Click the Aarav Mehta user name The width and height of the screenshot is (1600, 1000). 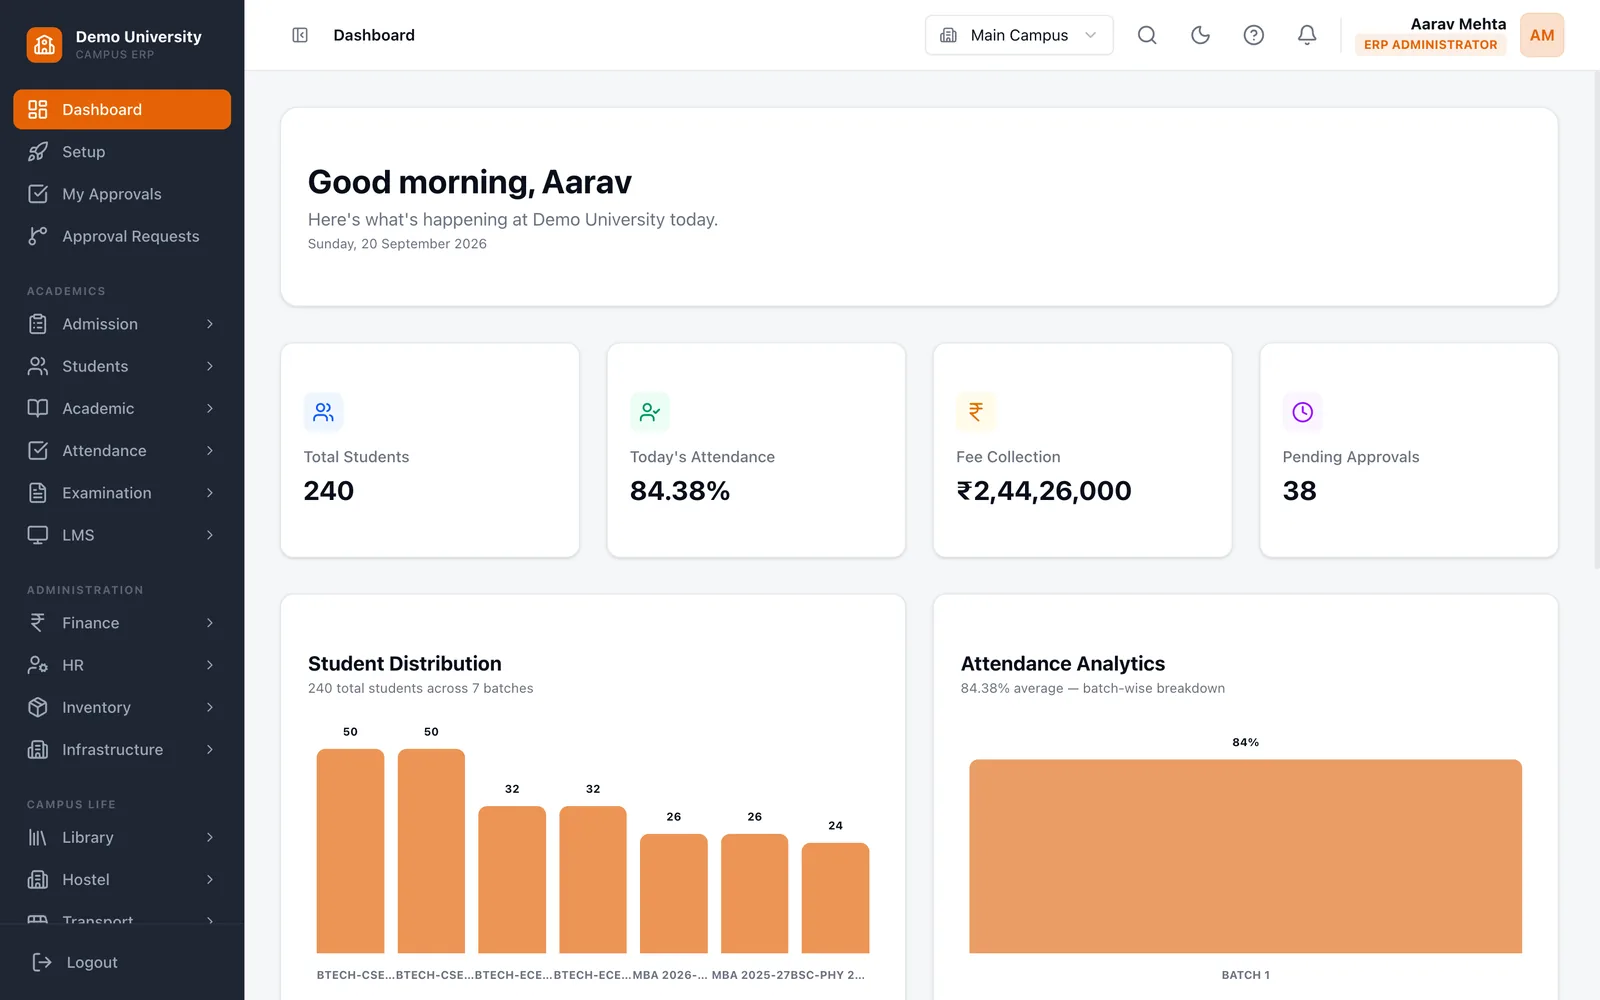(x=1458, y=24)
